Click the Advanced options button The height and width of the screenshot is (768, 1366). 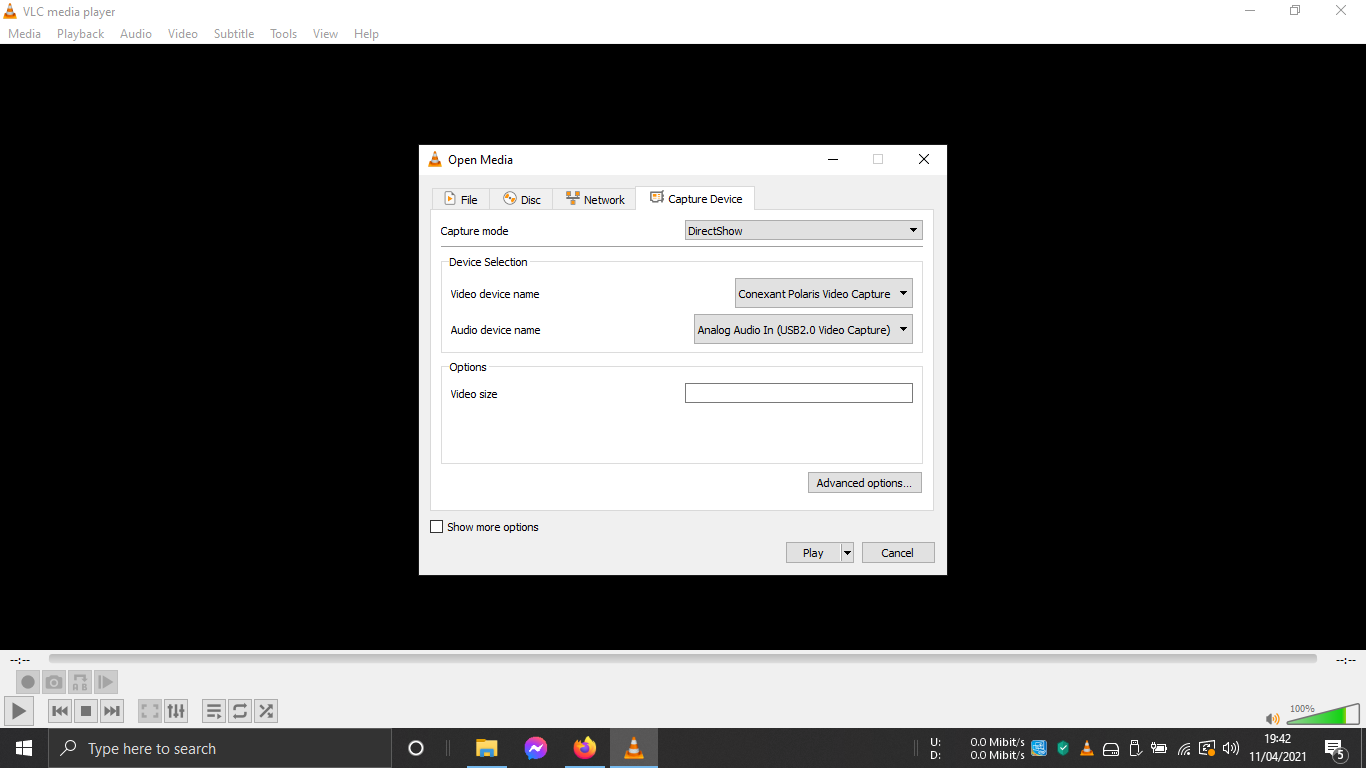(864, 483)
